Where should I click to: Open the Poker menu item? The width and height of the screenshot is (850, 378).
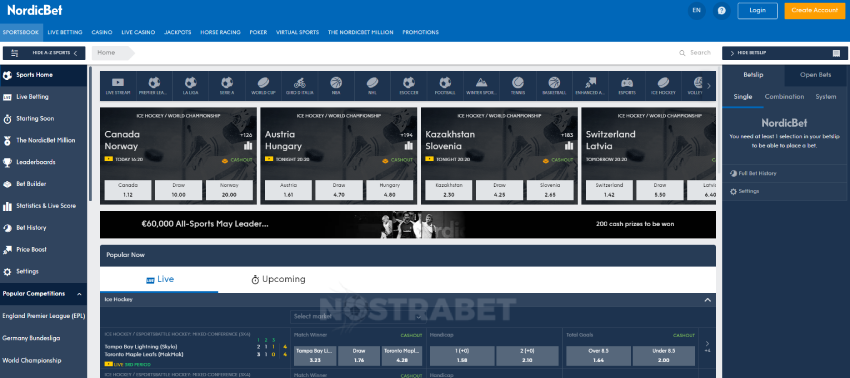[258, 33]
